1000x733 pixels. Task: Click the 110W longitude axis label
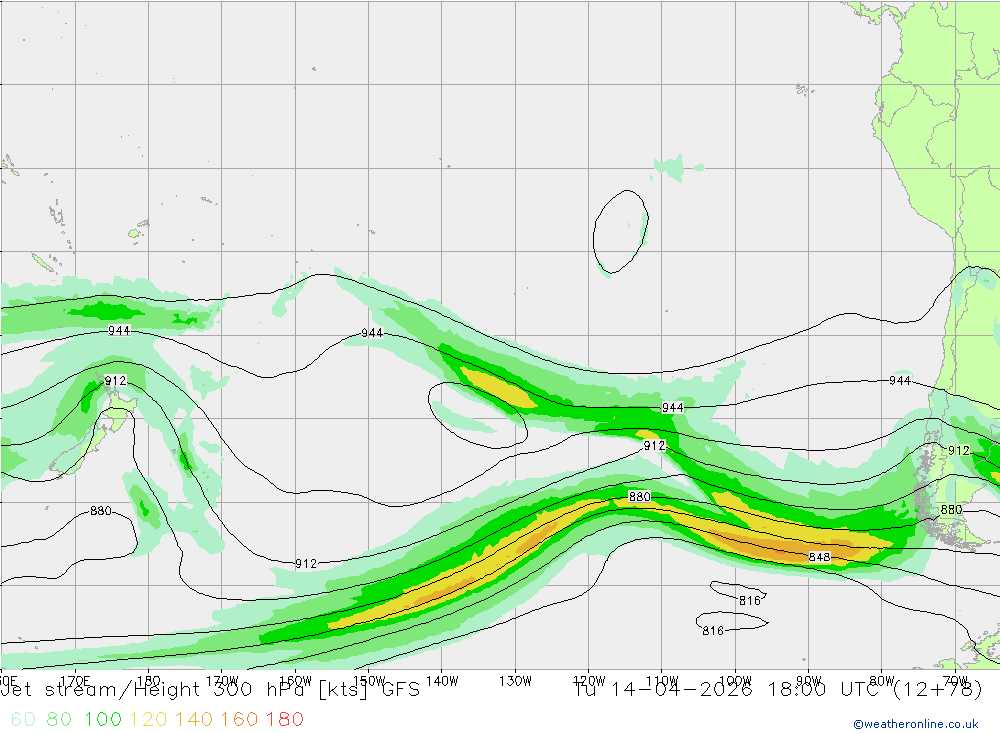(x=662, y=681)
